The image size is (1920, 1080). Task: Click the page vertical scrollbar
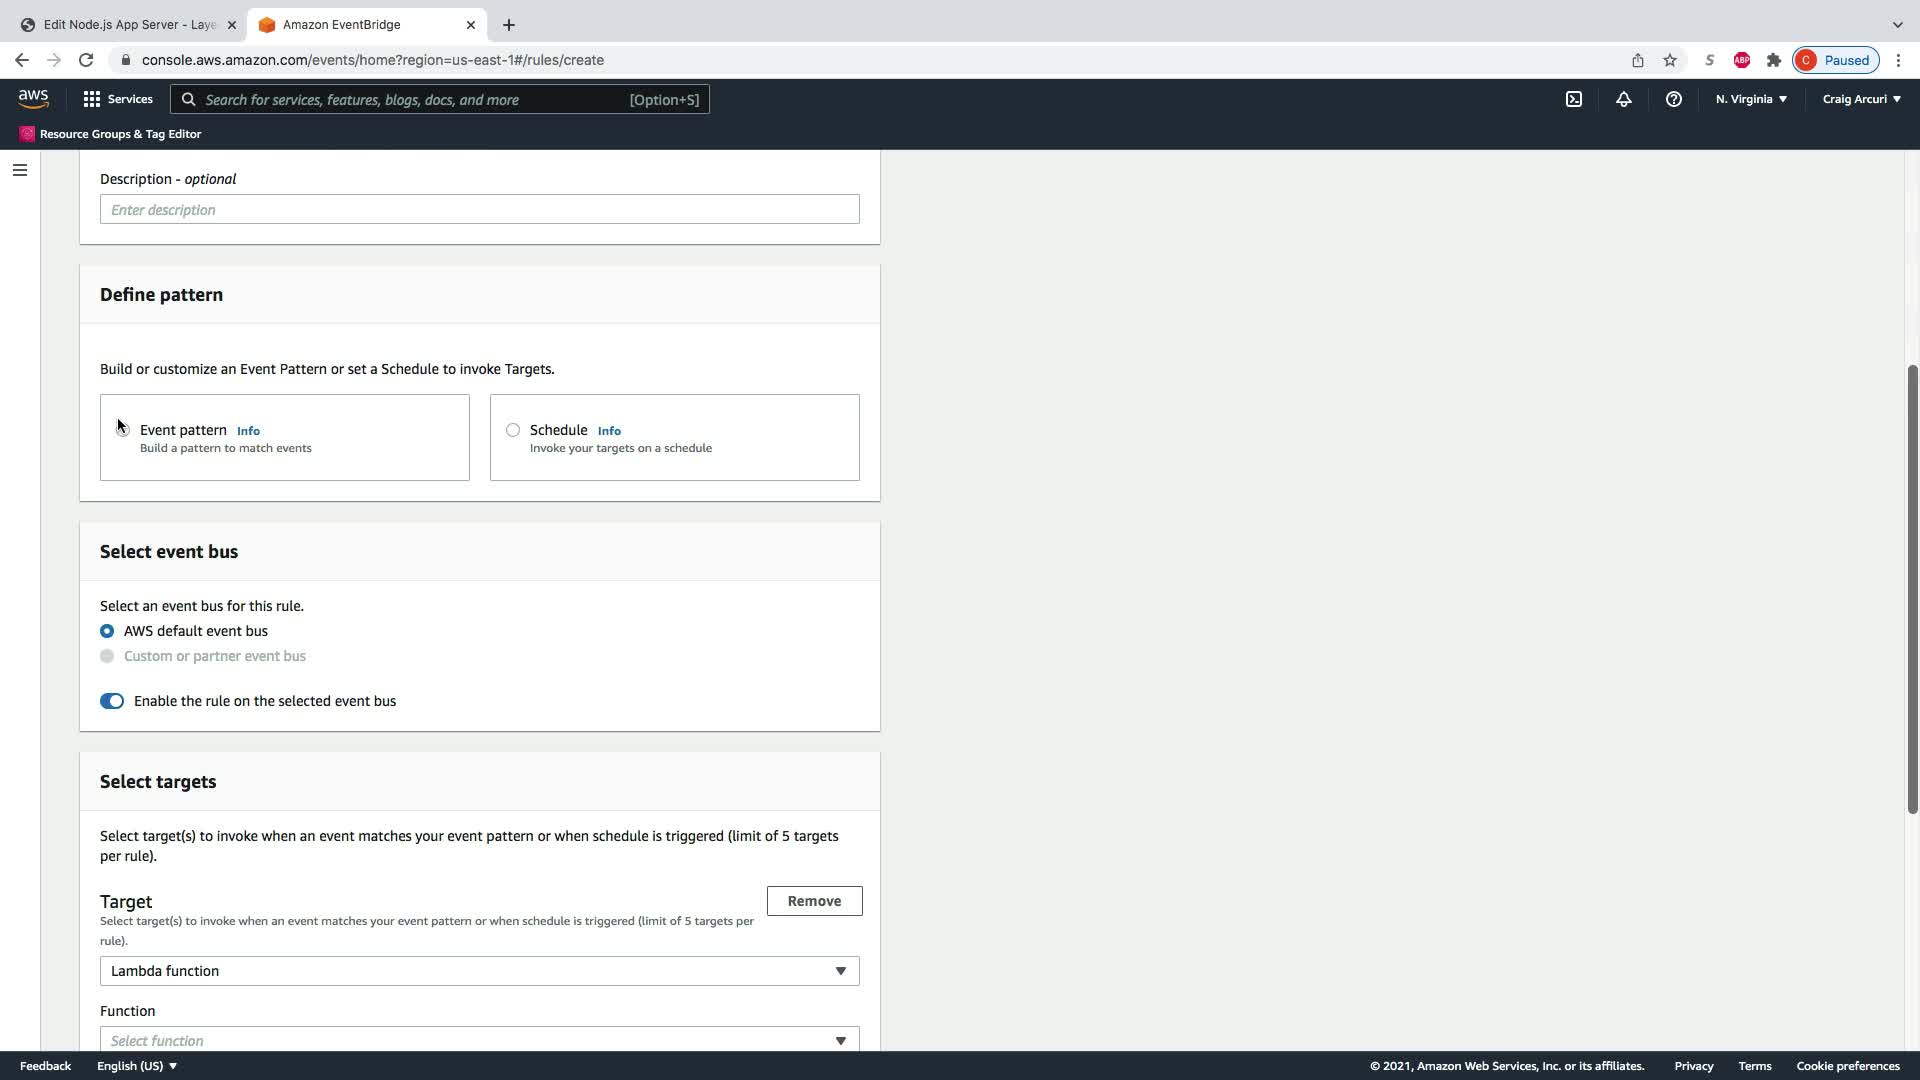pyautogui.click(x=1912, y=590)
